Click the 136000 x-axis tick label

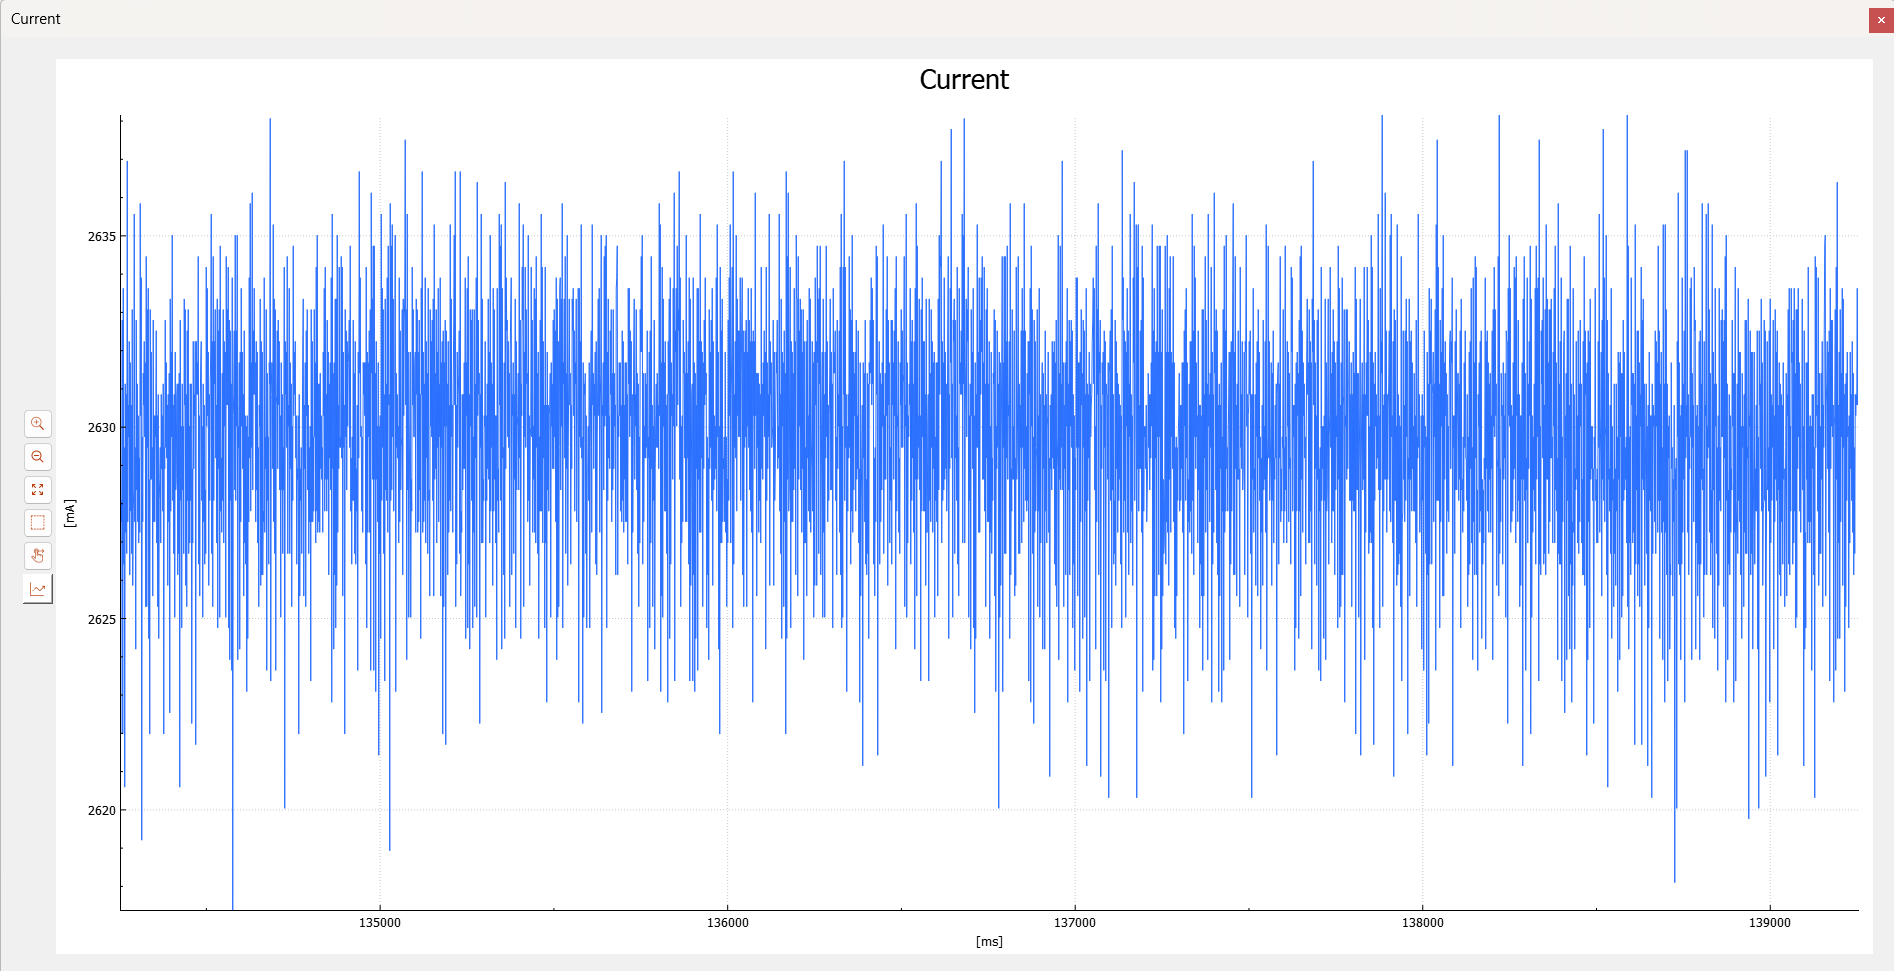pos(727,922)
